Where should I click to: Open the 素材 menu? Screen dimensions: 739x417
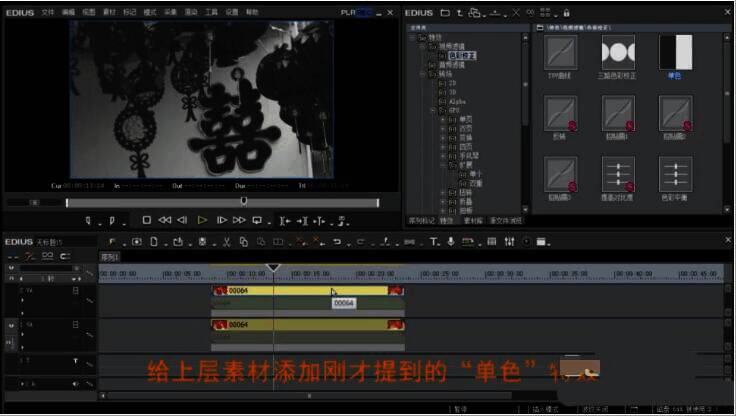(x=109, y=12)
